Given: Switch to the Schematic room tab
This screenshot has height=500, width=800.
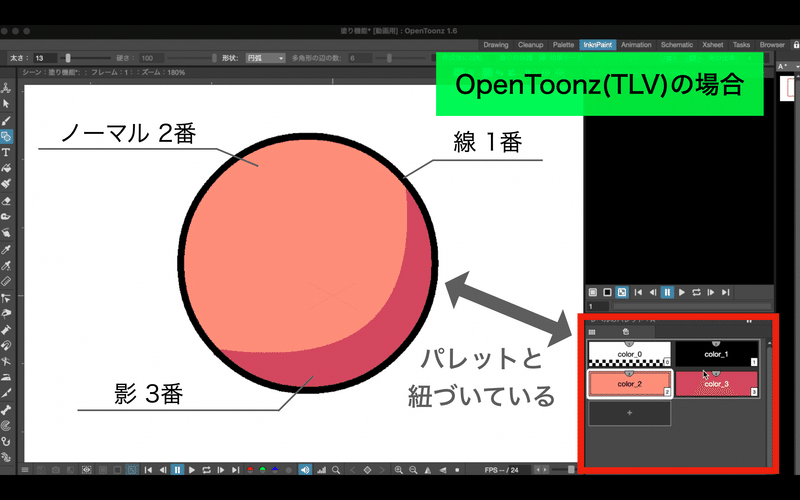Looking at the screenshot, I should (x=677, y=45).
